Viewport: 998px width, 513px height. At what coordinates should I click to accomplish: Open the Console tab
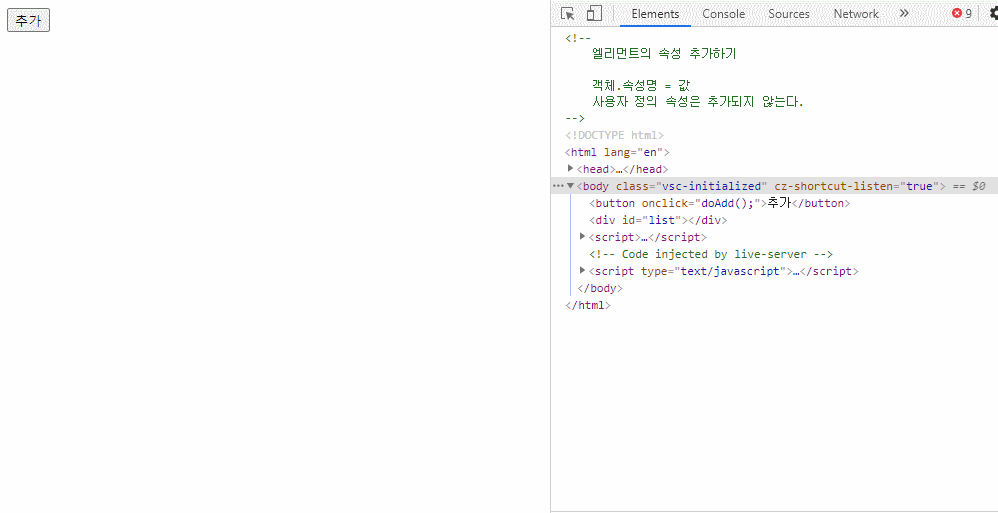point(724,14)
